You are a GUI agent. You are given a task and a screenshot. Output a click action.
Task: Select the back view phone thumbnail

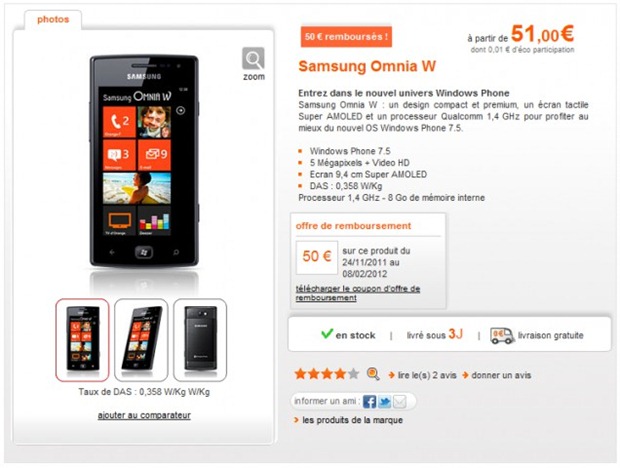[x=200, y=340]
